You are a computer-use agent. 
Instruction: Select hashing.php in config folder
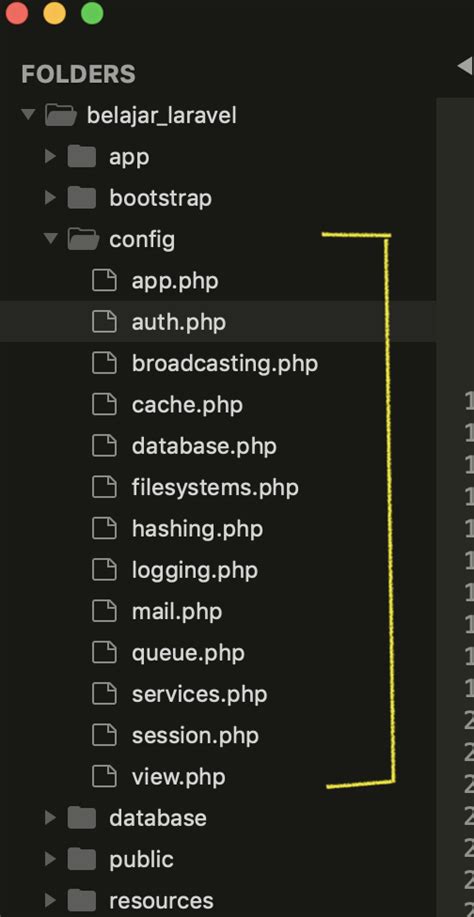click(x=197, y=529)
